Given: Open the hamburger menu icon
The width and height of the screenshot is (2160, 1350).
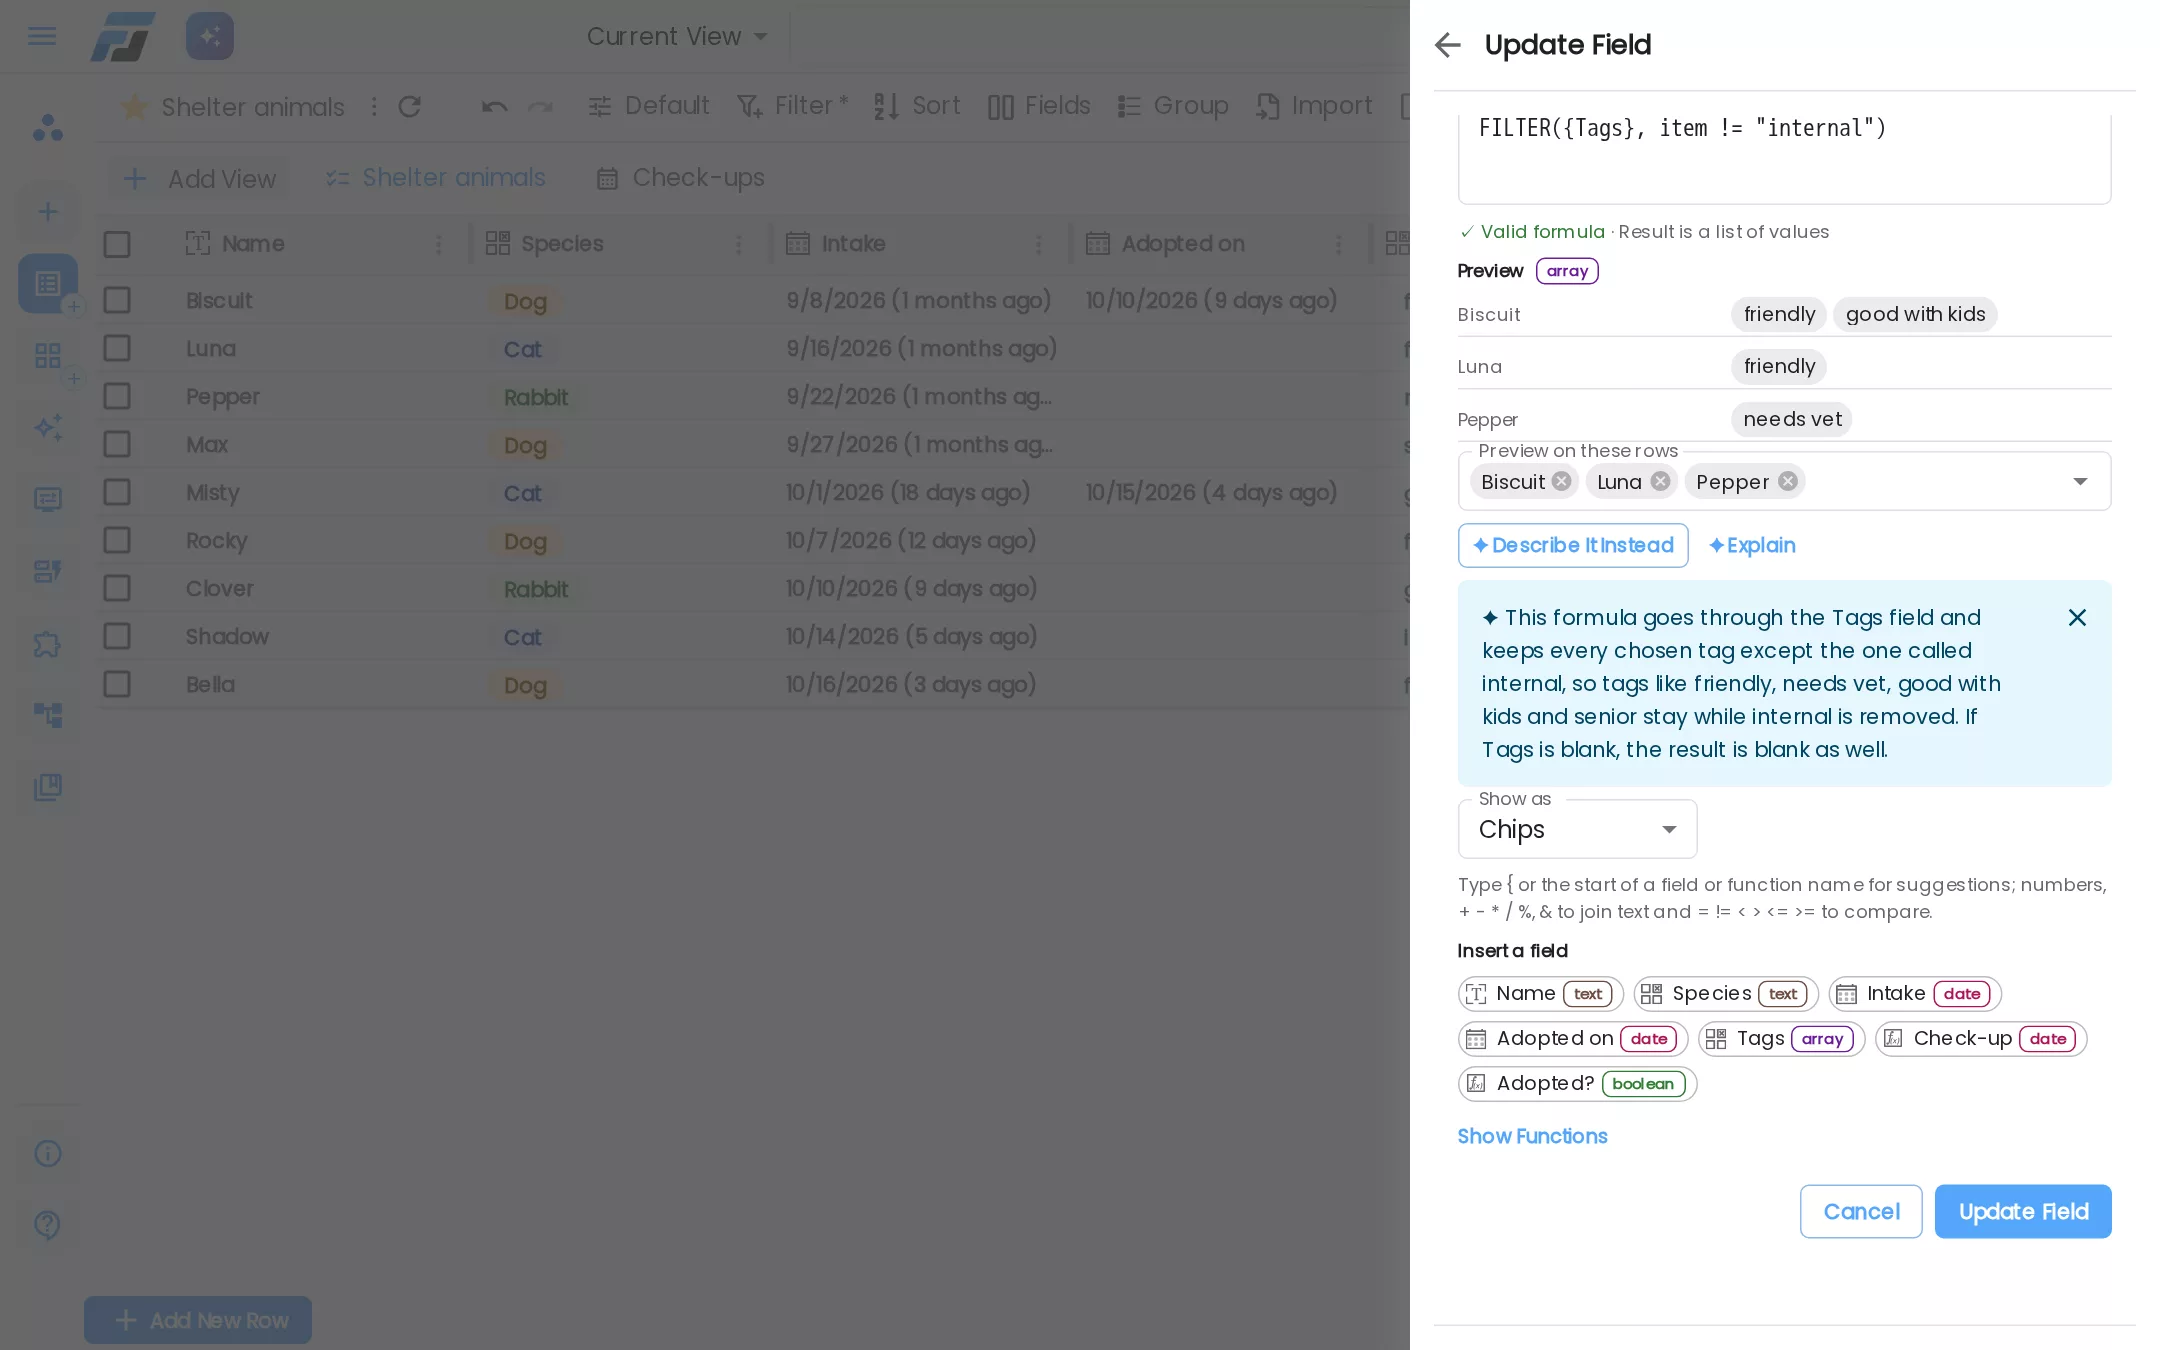Looking at the screenshot, I should click(x=42, y=36).
